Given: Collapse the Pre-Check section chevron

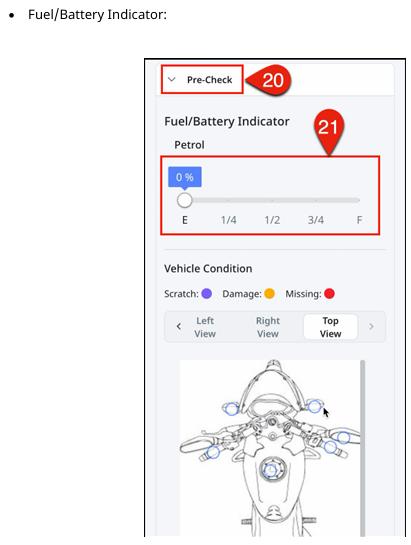Looking at the screenshot, I should [x=171, y=80].
